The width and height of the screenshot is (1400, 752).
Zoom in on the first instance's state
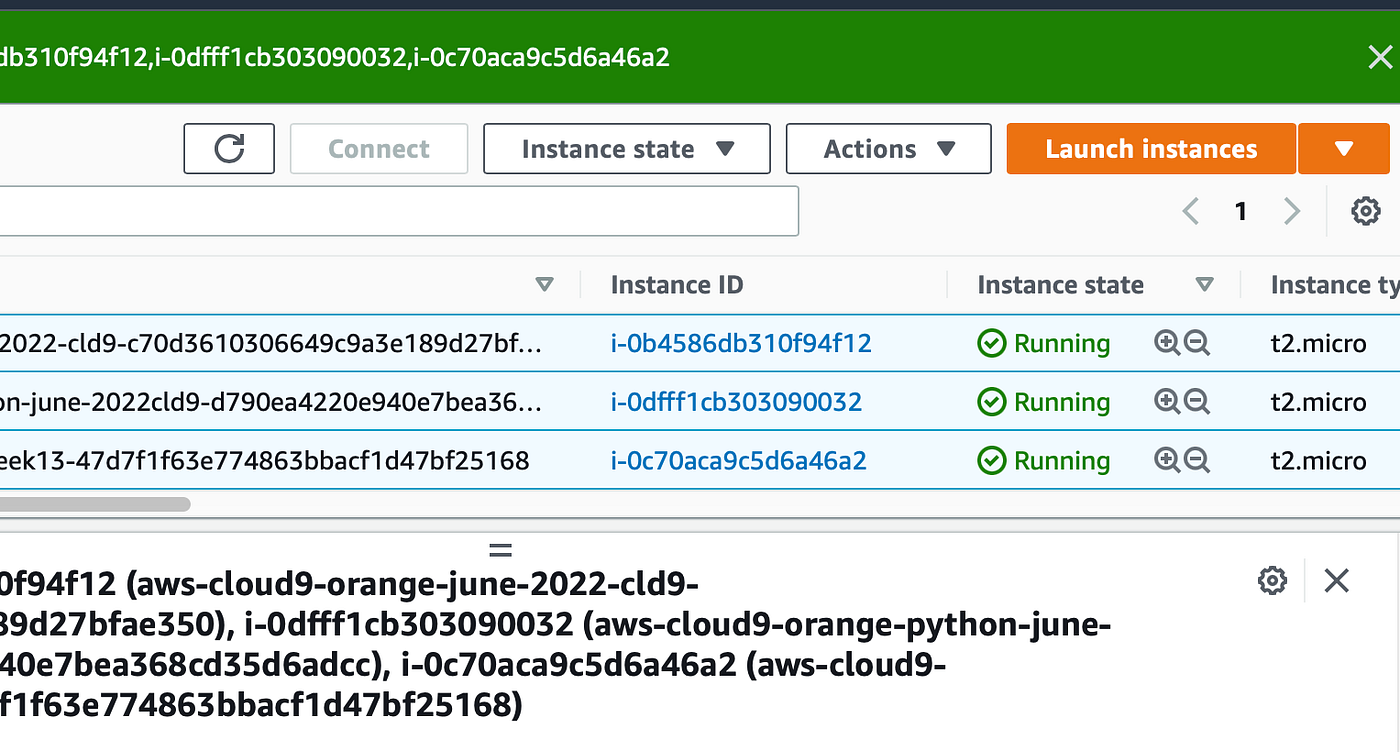(x=1167, y=342)
